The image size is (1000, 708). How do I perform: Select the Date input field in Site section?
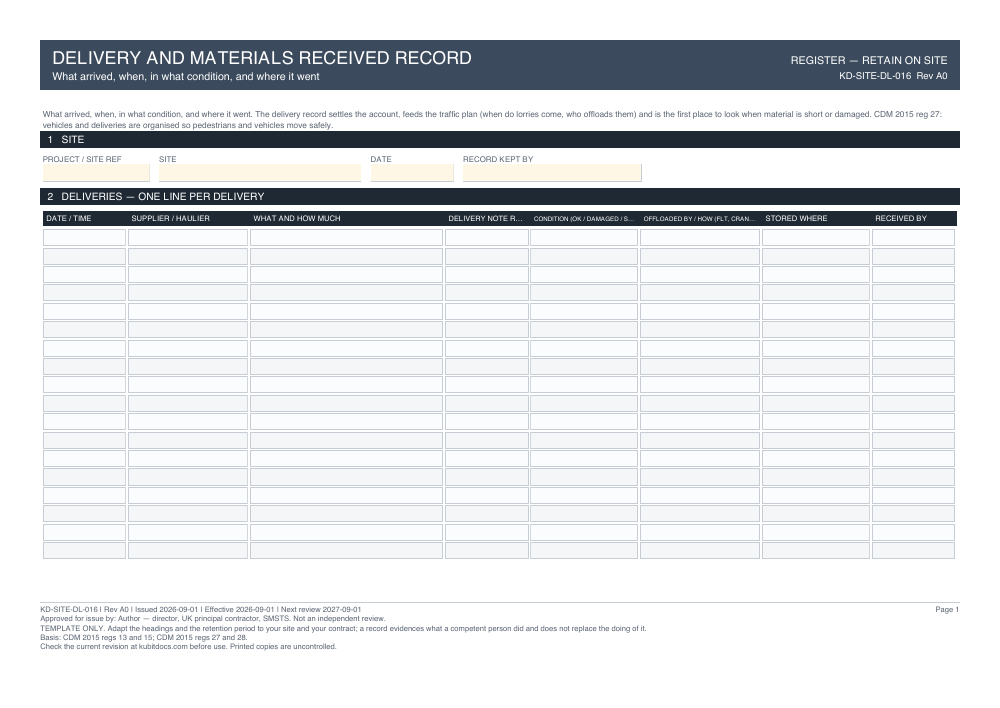click(412, 173)
